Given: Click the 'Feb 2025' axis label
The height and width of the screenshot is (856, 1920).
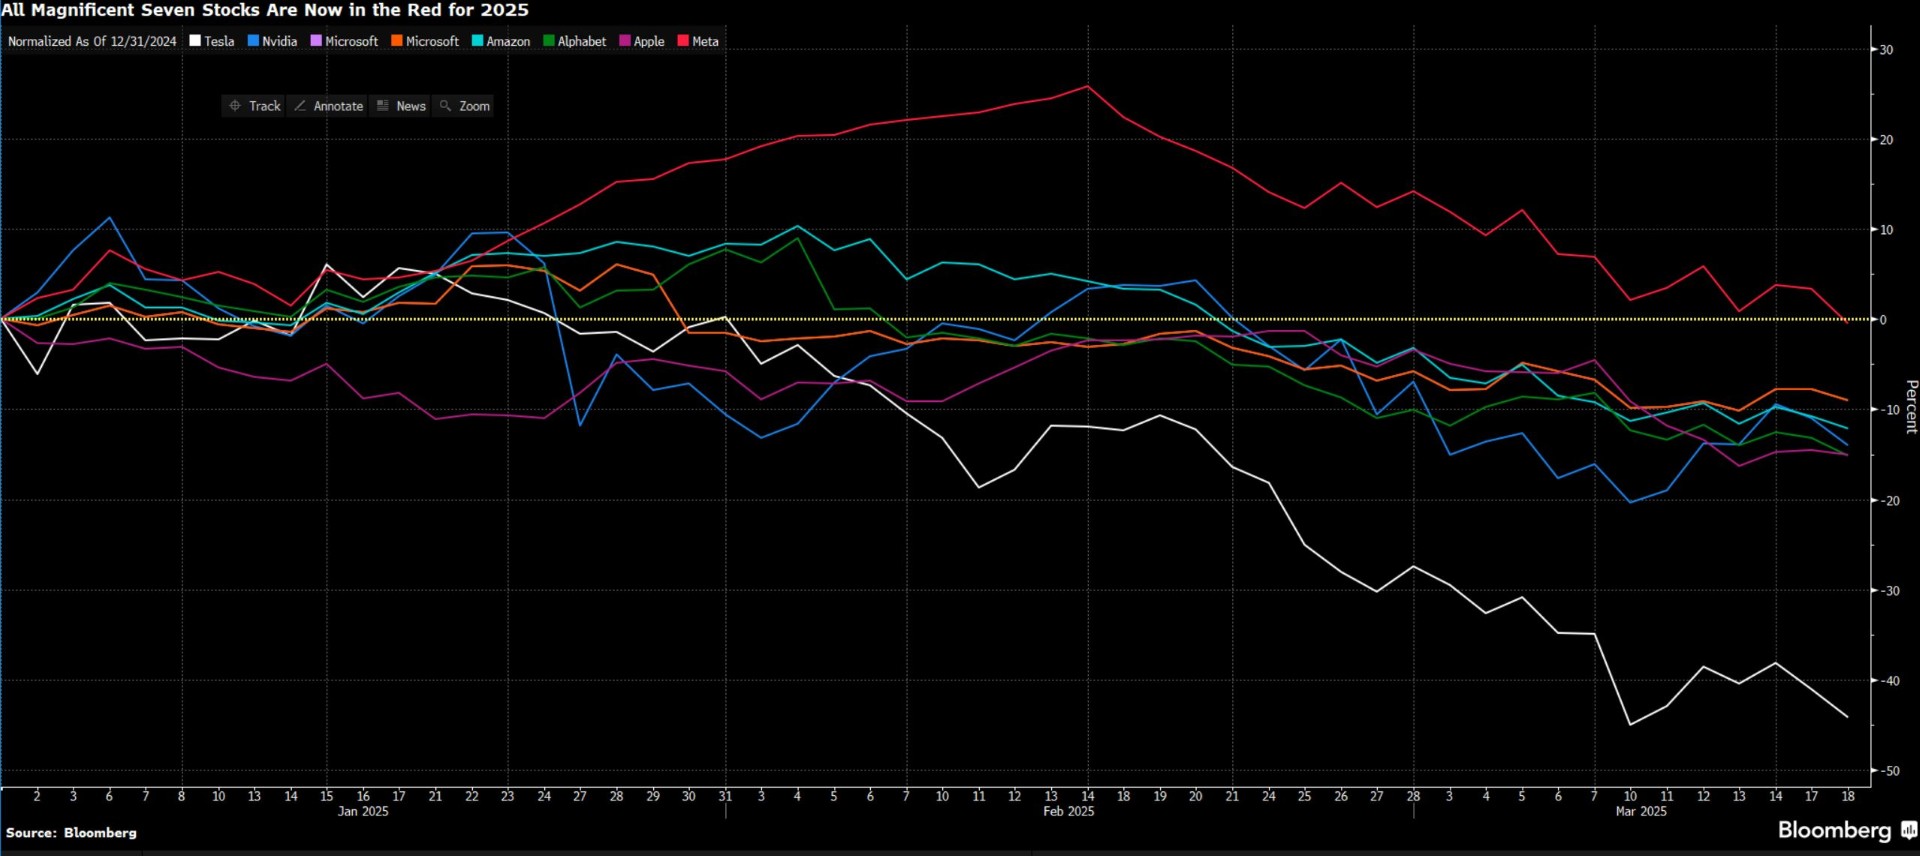Looking at the screenshot, I should pyautogui.click(x=1068, y=811).
